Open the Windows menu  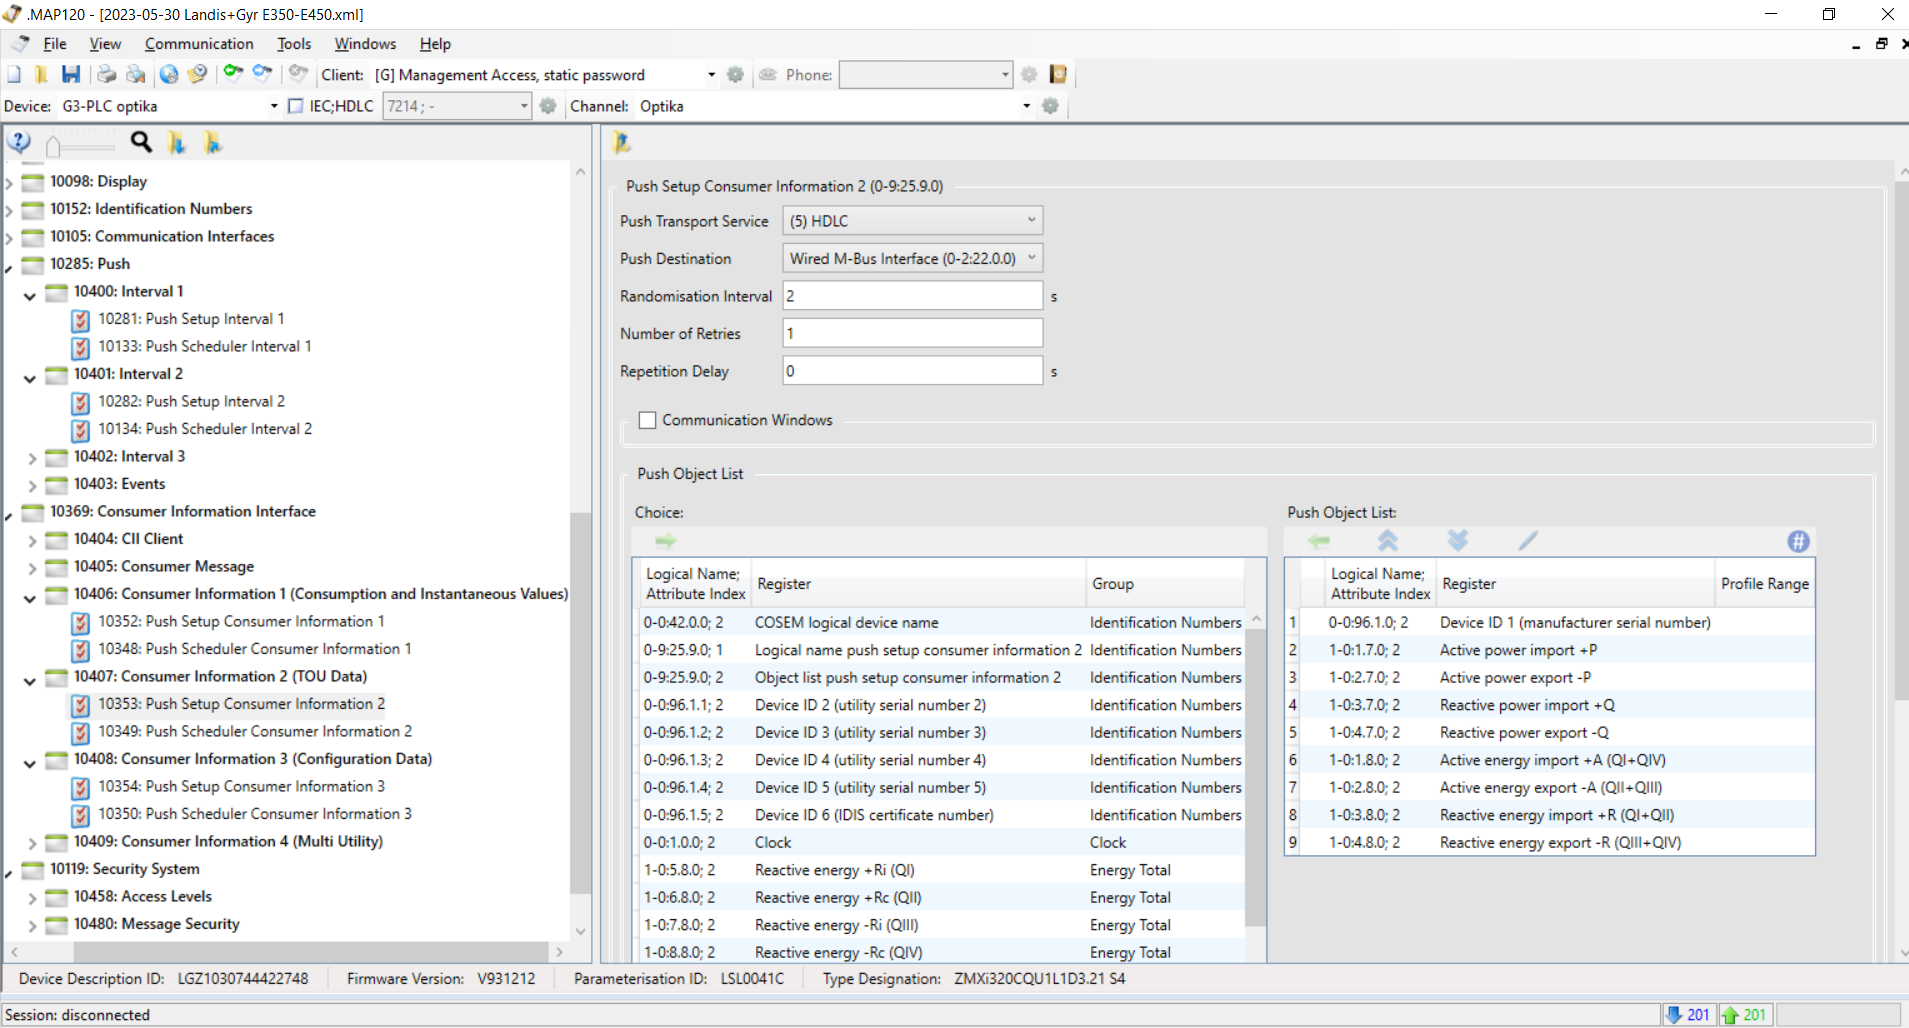pos(365,44)
